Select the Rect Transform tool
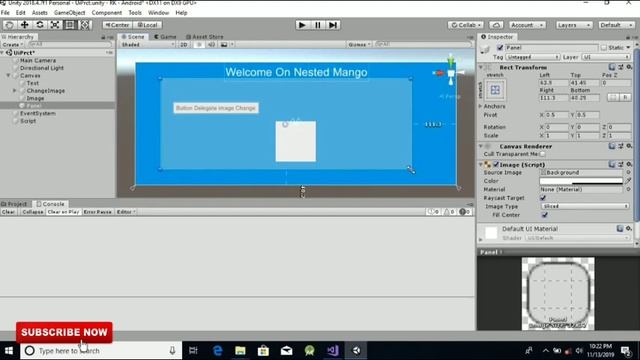 (70, 25)
